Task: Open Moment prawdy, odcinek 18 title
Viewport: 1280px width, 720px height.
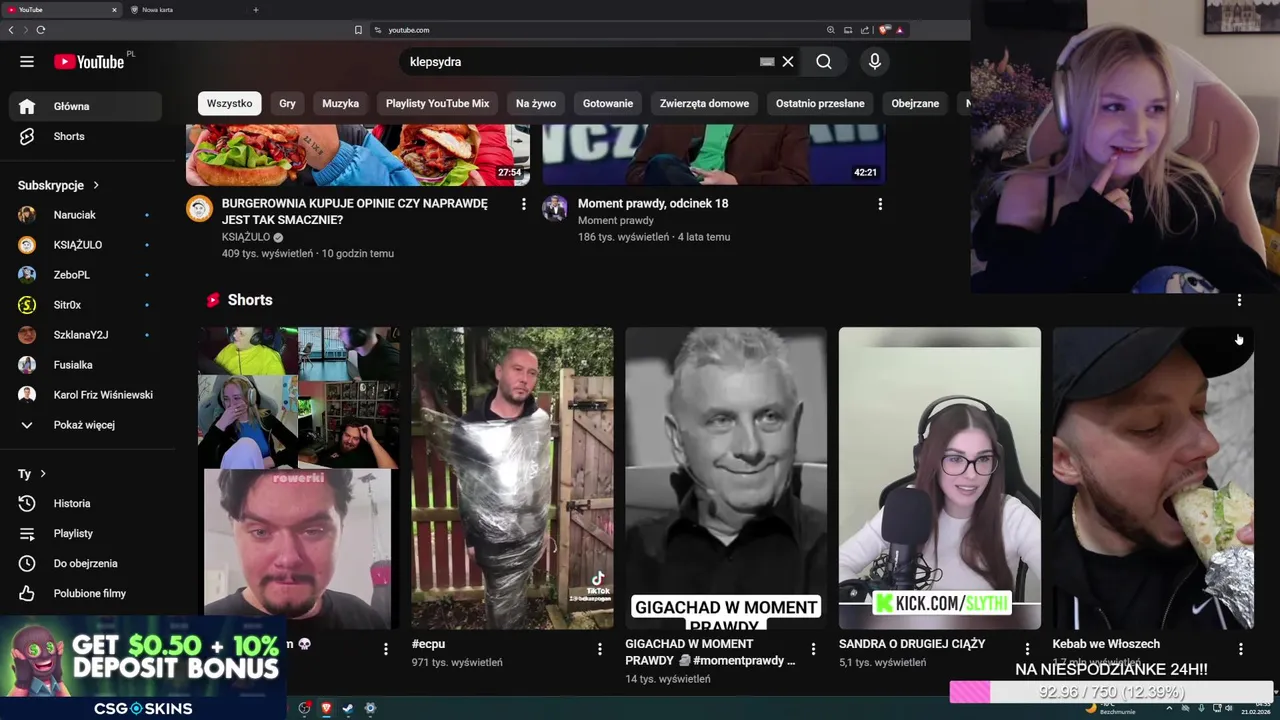Action: [x=653, y=203]
